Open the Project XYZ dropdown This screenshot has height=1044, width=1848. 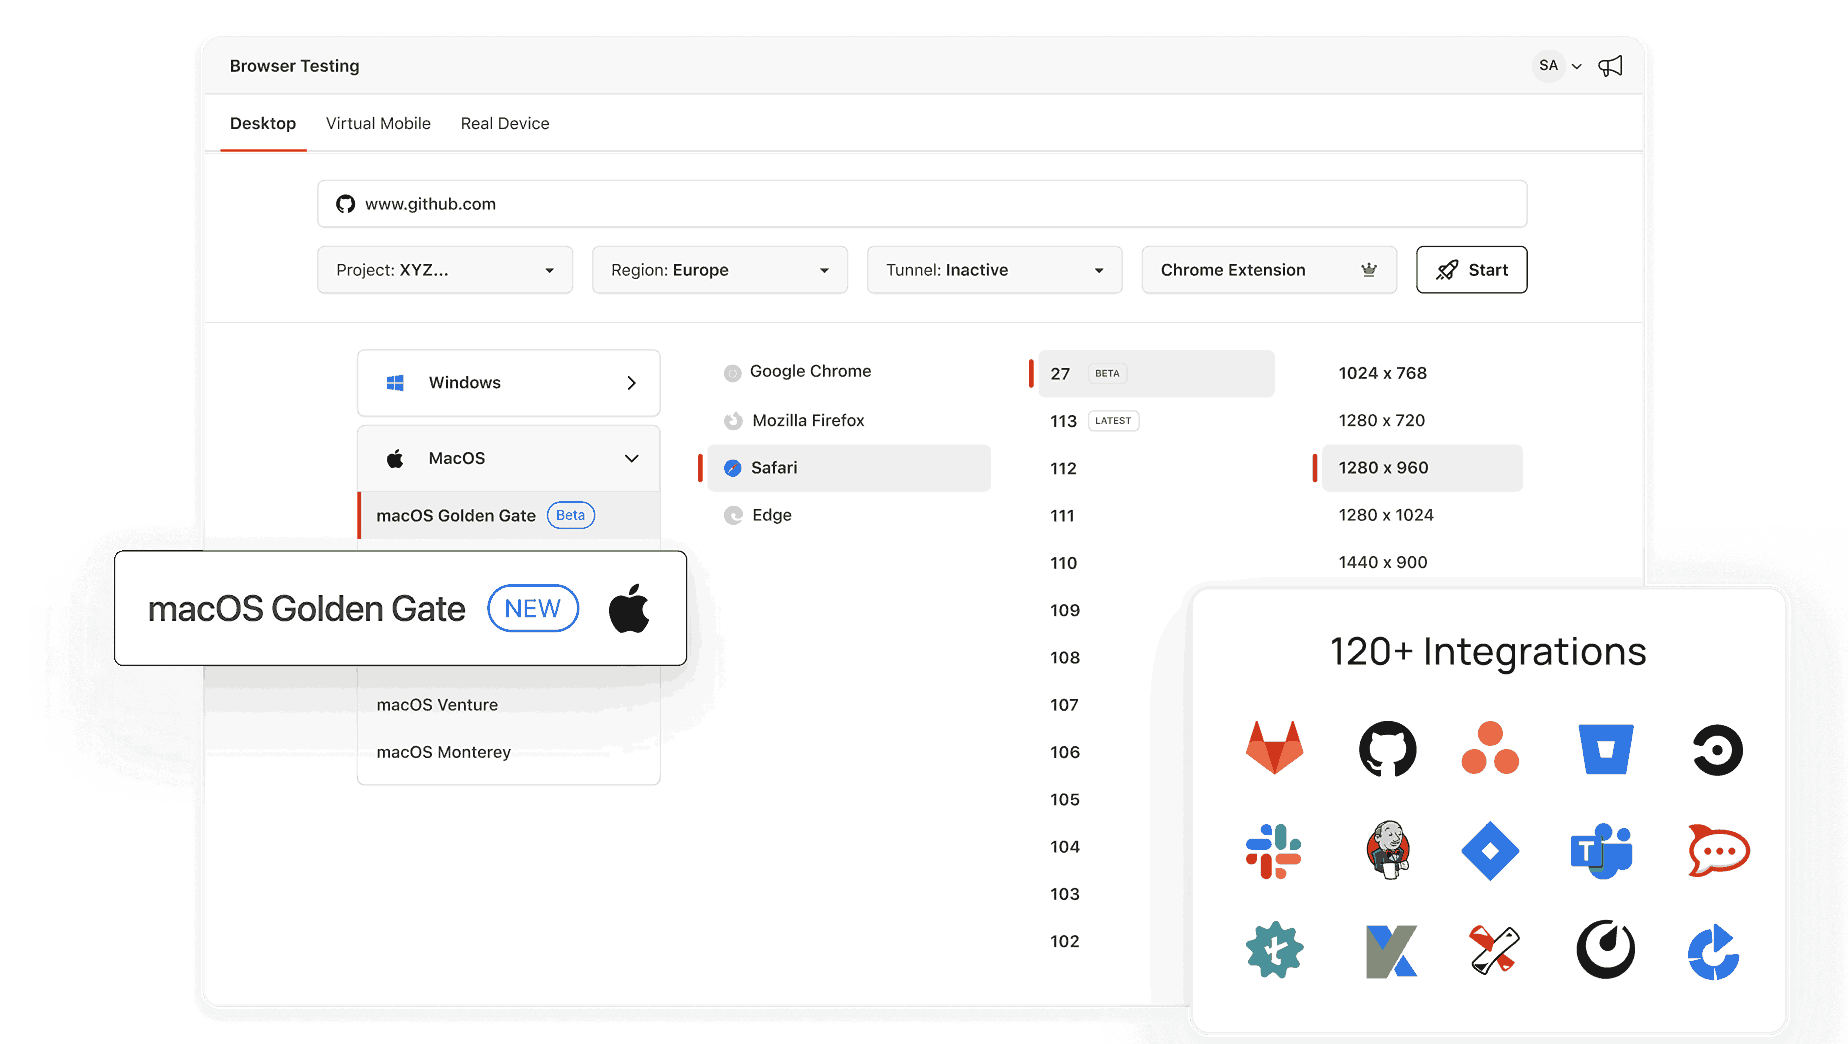pyautogui.click(x=445, y=270)
